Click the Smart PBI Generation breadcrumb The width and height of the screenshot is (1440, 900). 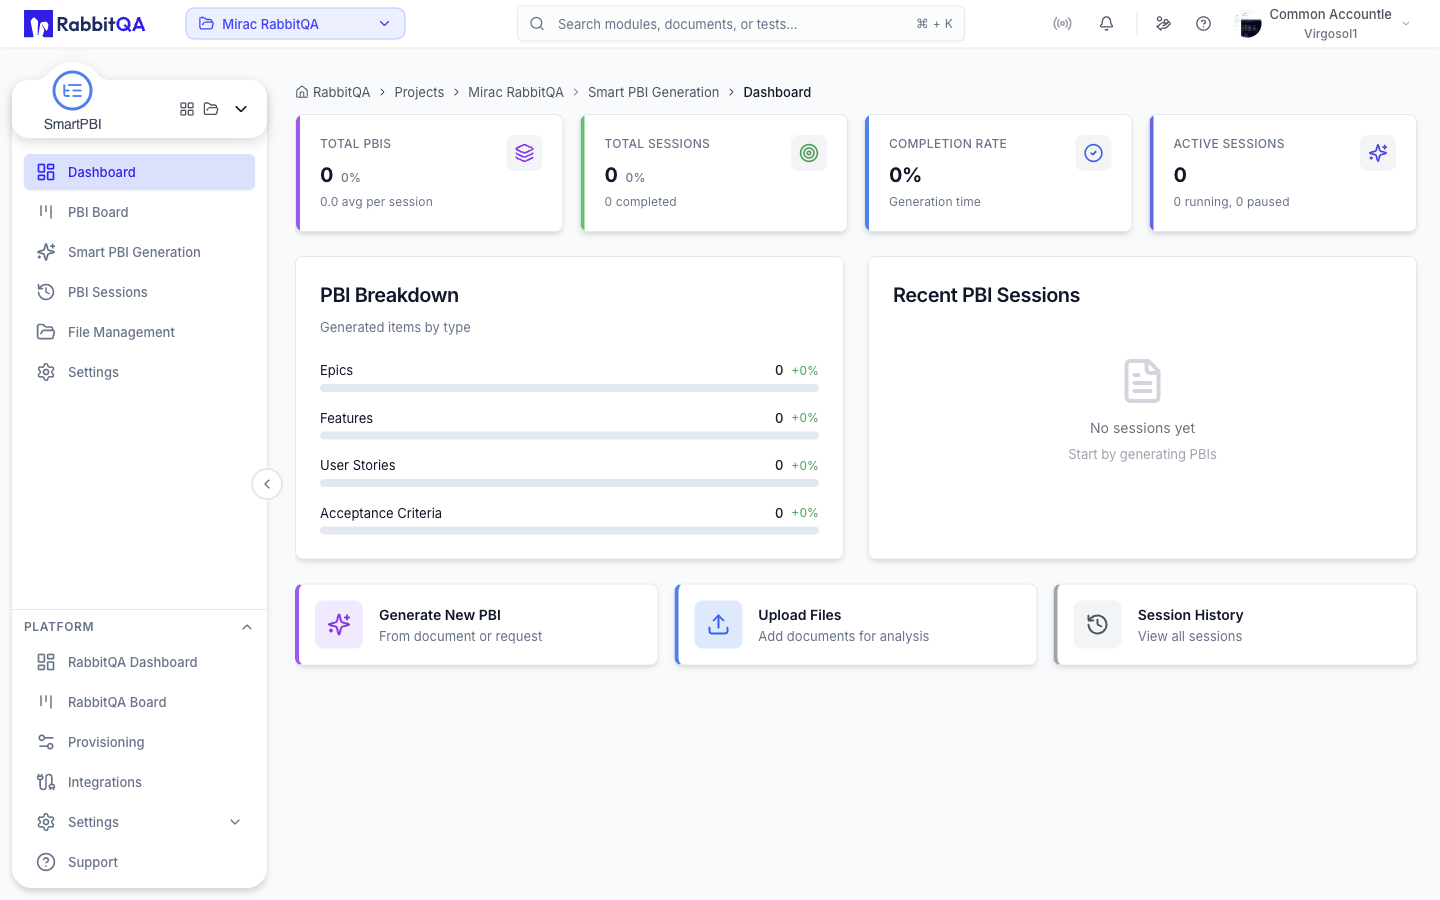coord(653,92)
